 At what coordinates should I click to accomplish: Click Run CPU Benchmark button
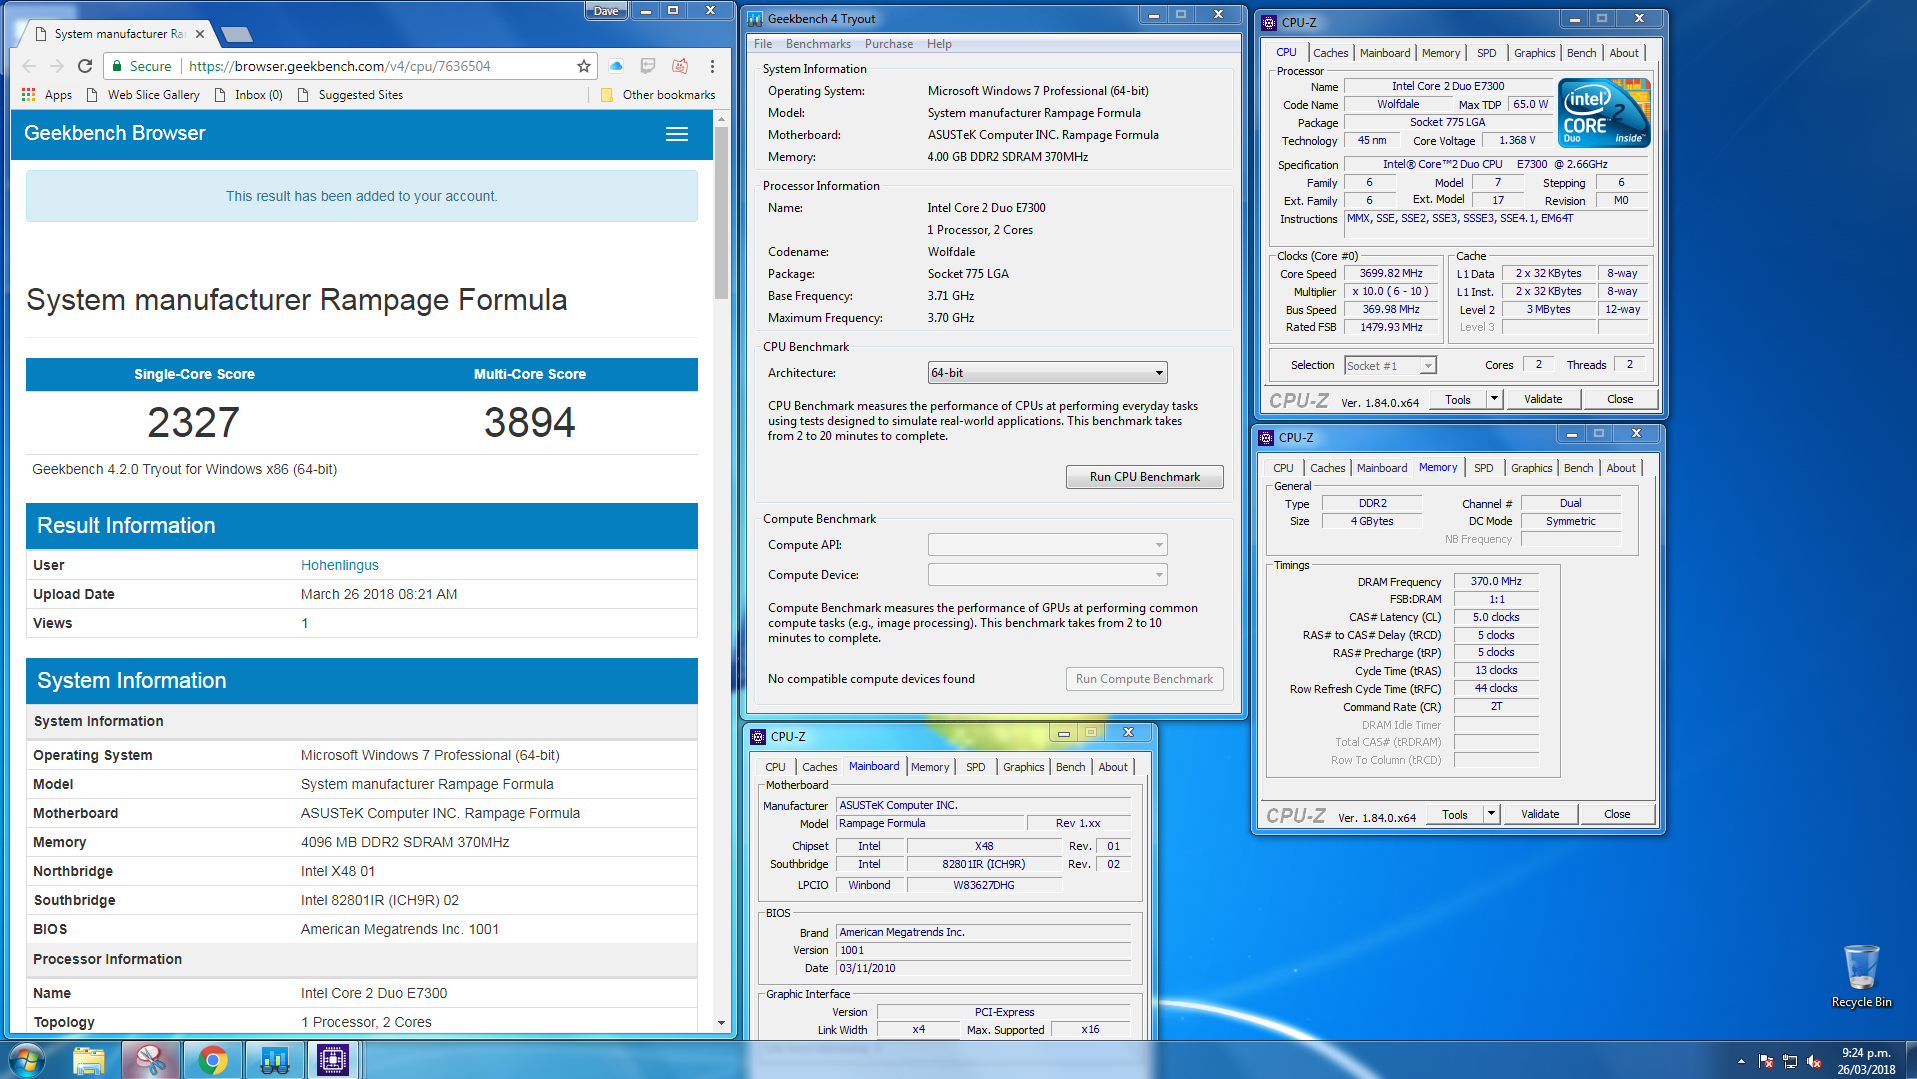pyautogui.click(x=1144, y=477)
